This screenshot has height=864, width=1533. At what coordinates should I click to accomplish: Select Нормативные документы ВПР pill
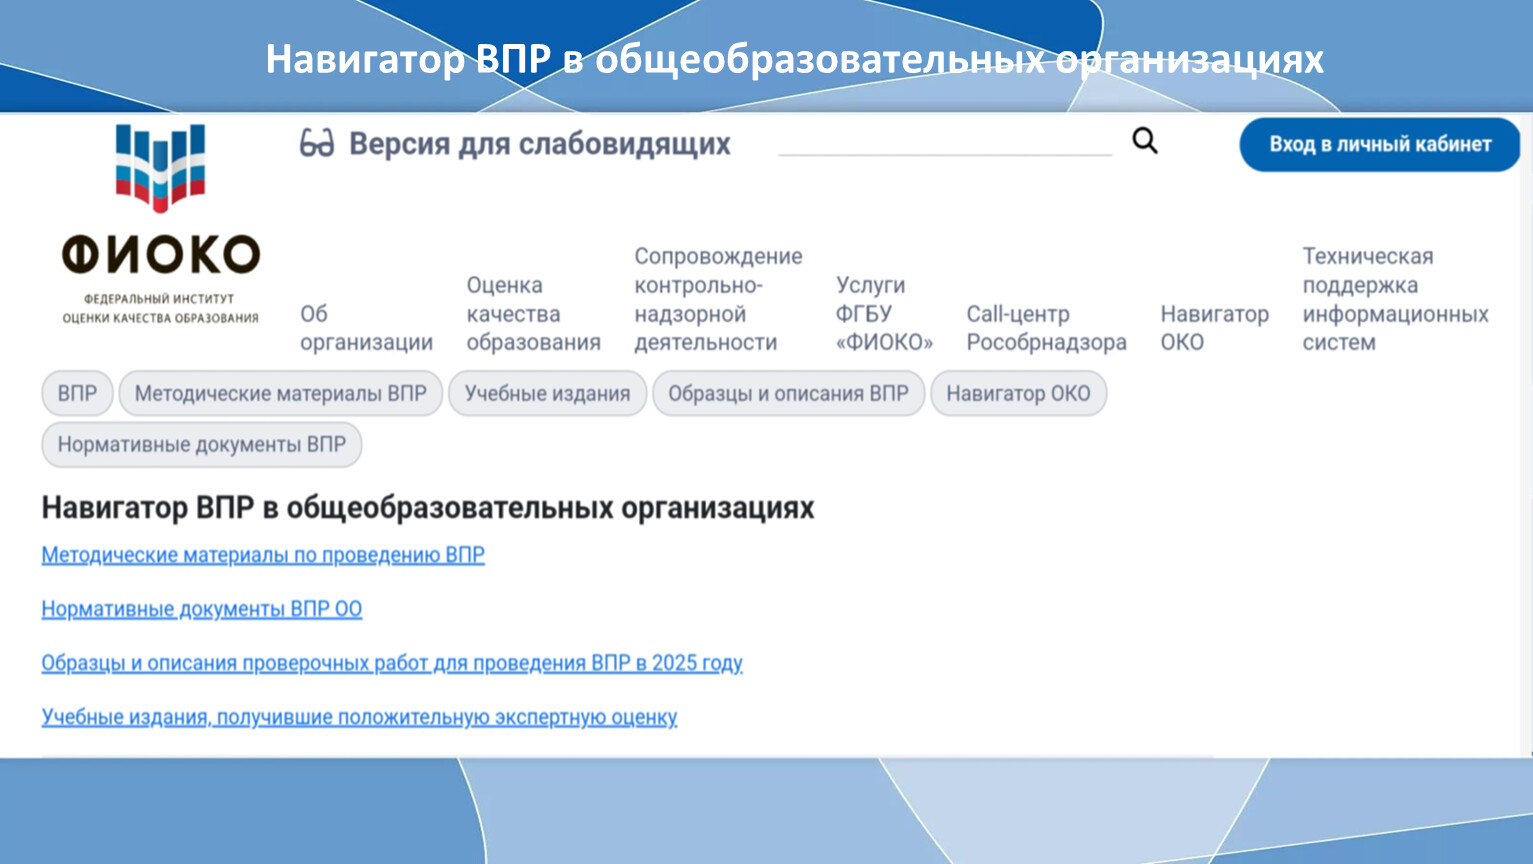point(201,444)
